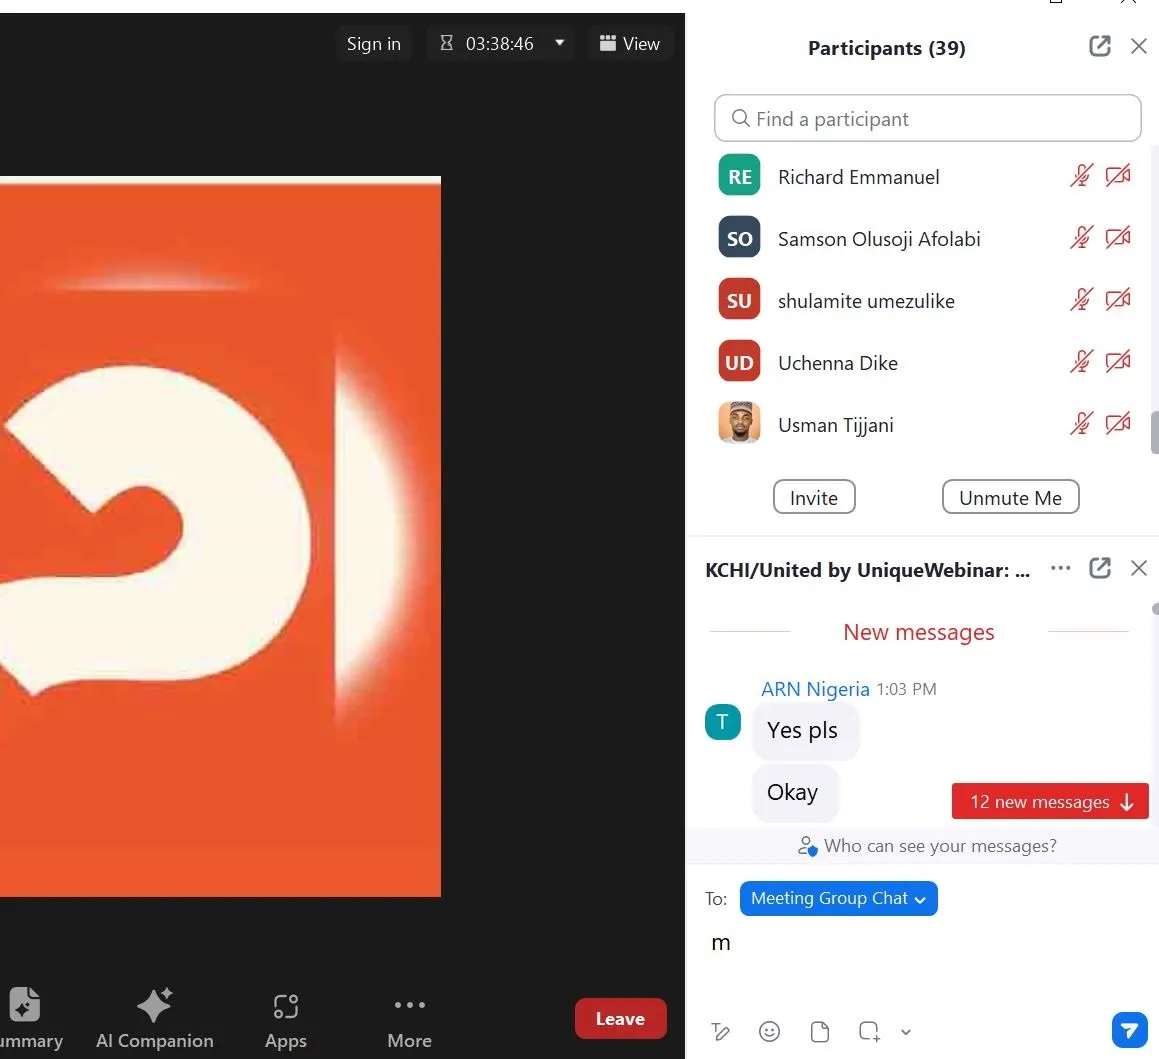Viewport: 1159px width, 1059px height.
Task: Select the SO avatar of Samson Olusoji
Action: 739,237
